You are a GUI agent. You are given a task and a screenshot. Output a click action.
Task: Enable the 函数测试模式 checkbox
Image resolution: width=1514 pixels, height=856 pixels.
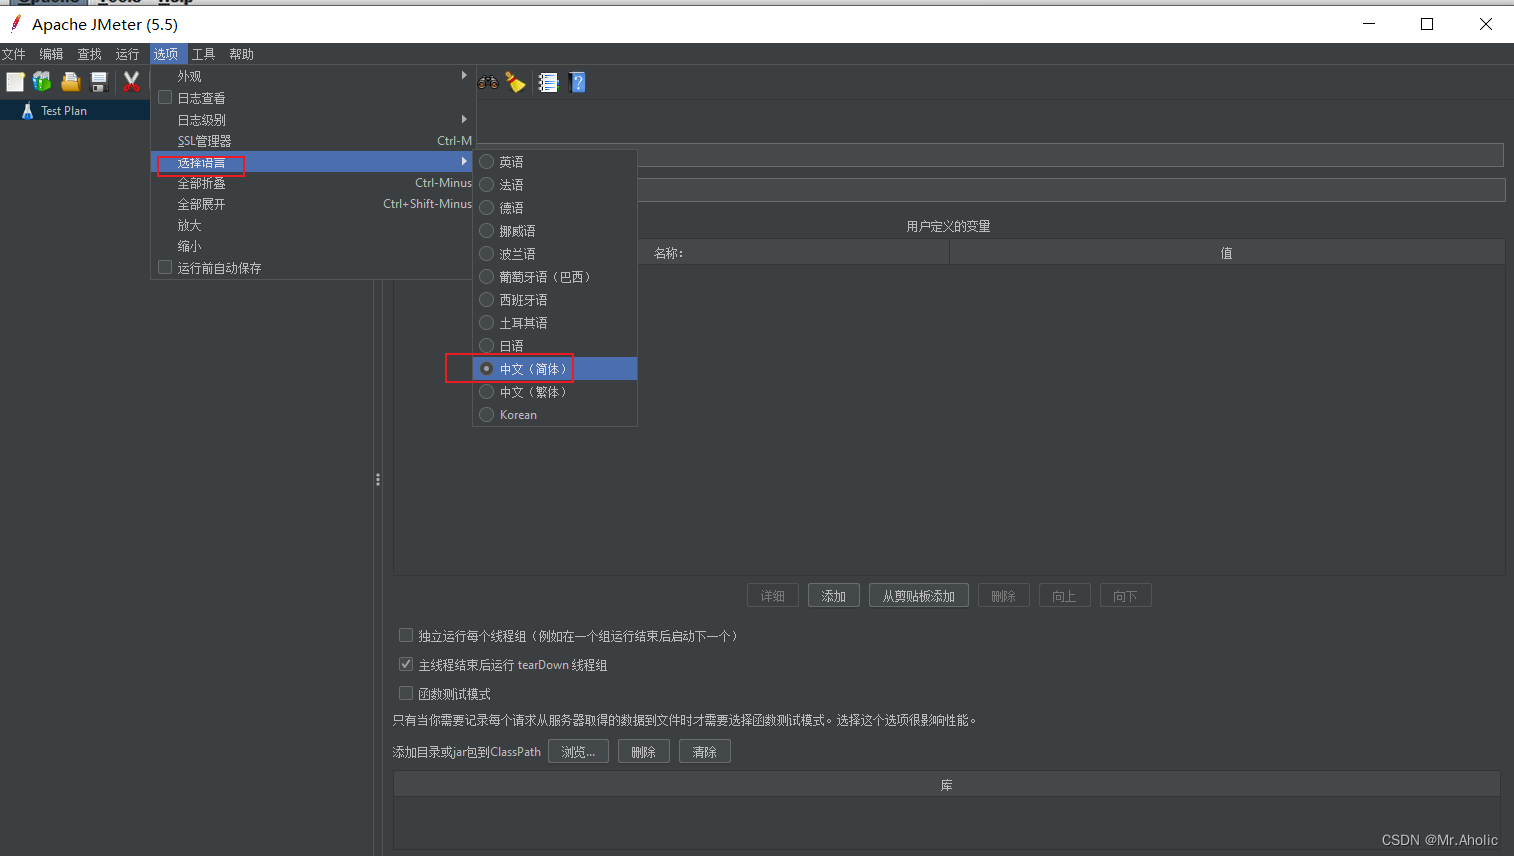pyautogui.click(x=406, y=694)
